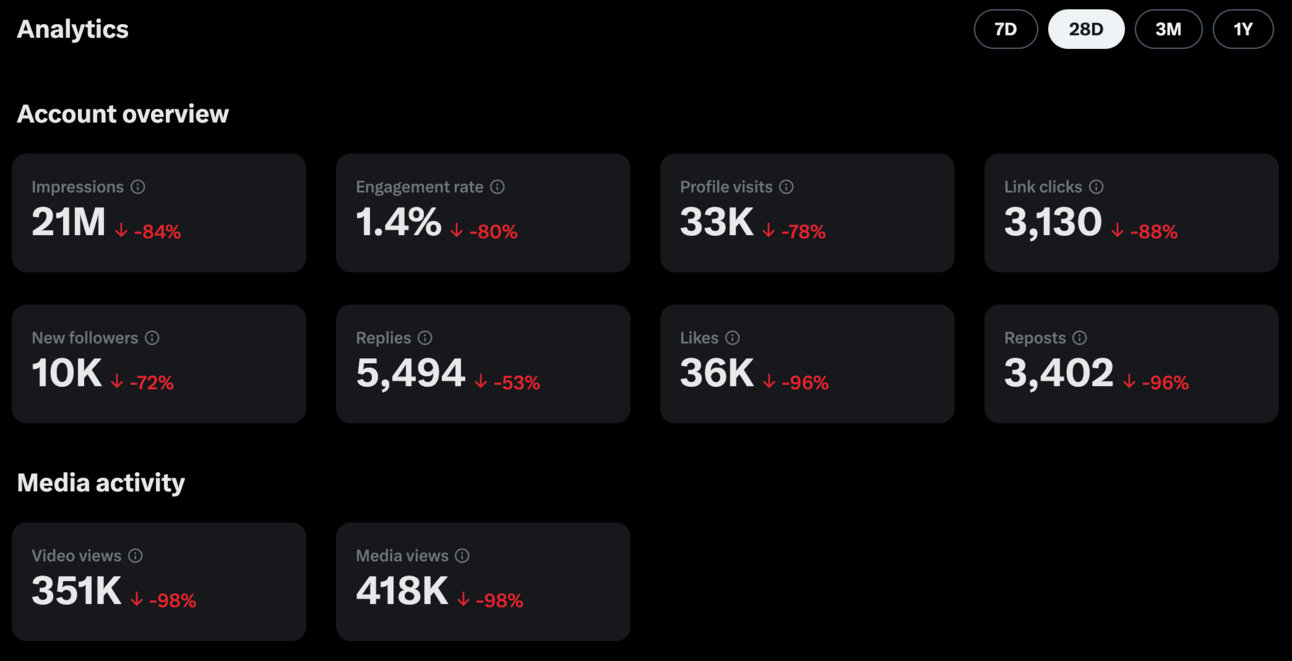The image size is (1292, 661).
Task: Select the 28D time range
Action: point(1086,29)
